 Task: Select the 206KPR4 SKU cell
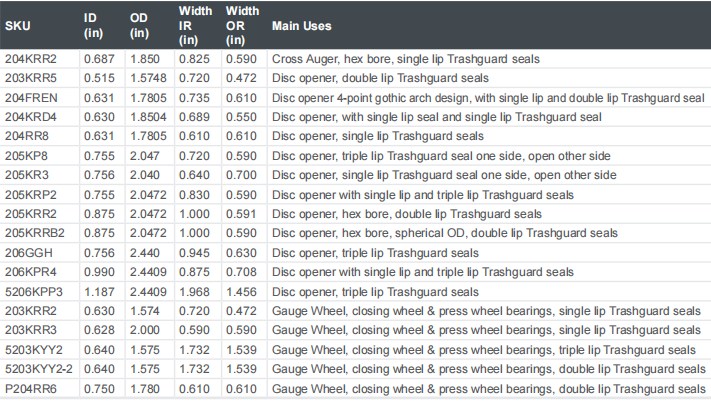[31, 272]
